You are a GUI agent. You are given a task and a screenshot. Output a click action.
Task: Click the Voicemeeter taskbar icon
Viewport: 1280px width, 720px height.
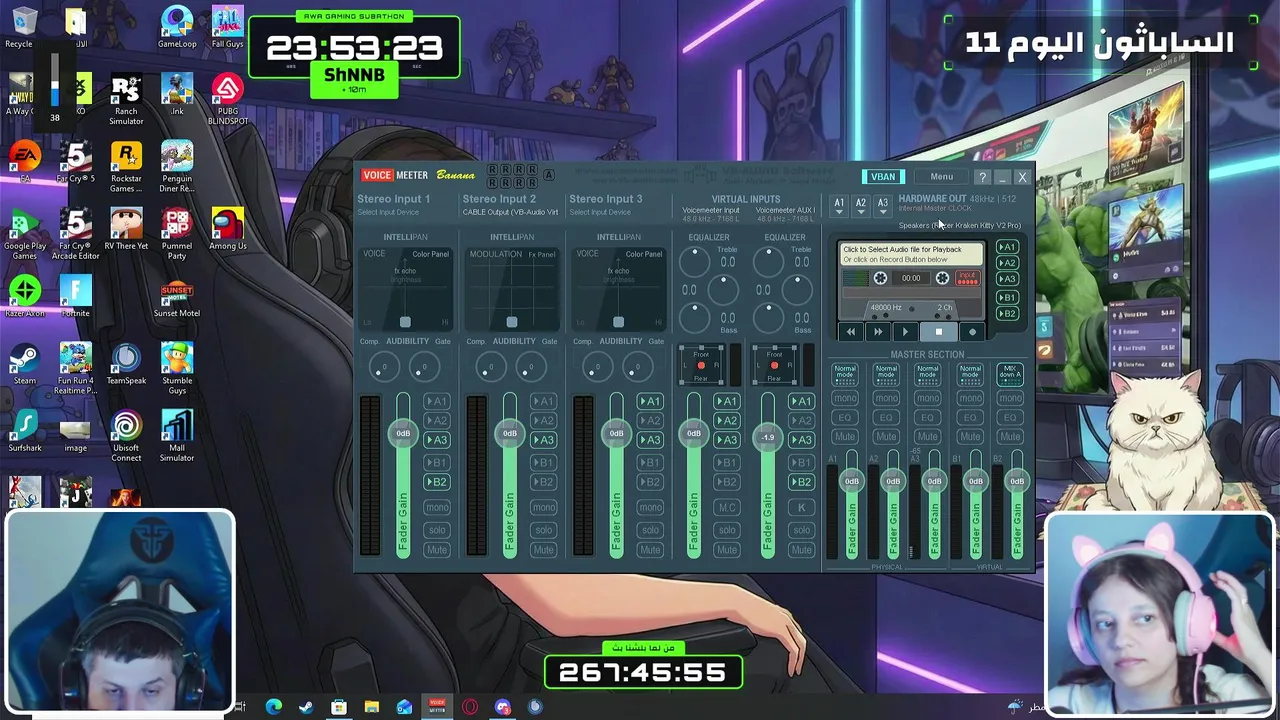[x=437, y=707]
